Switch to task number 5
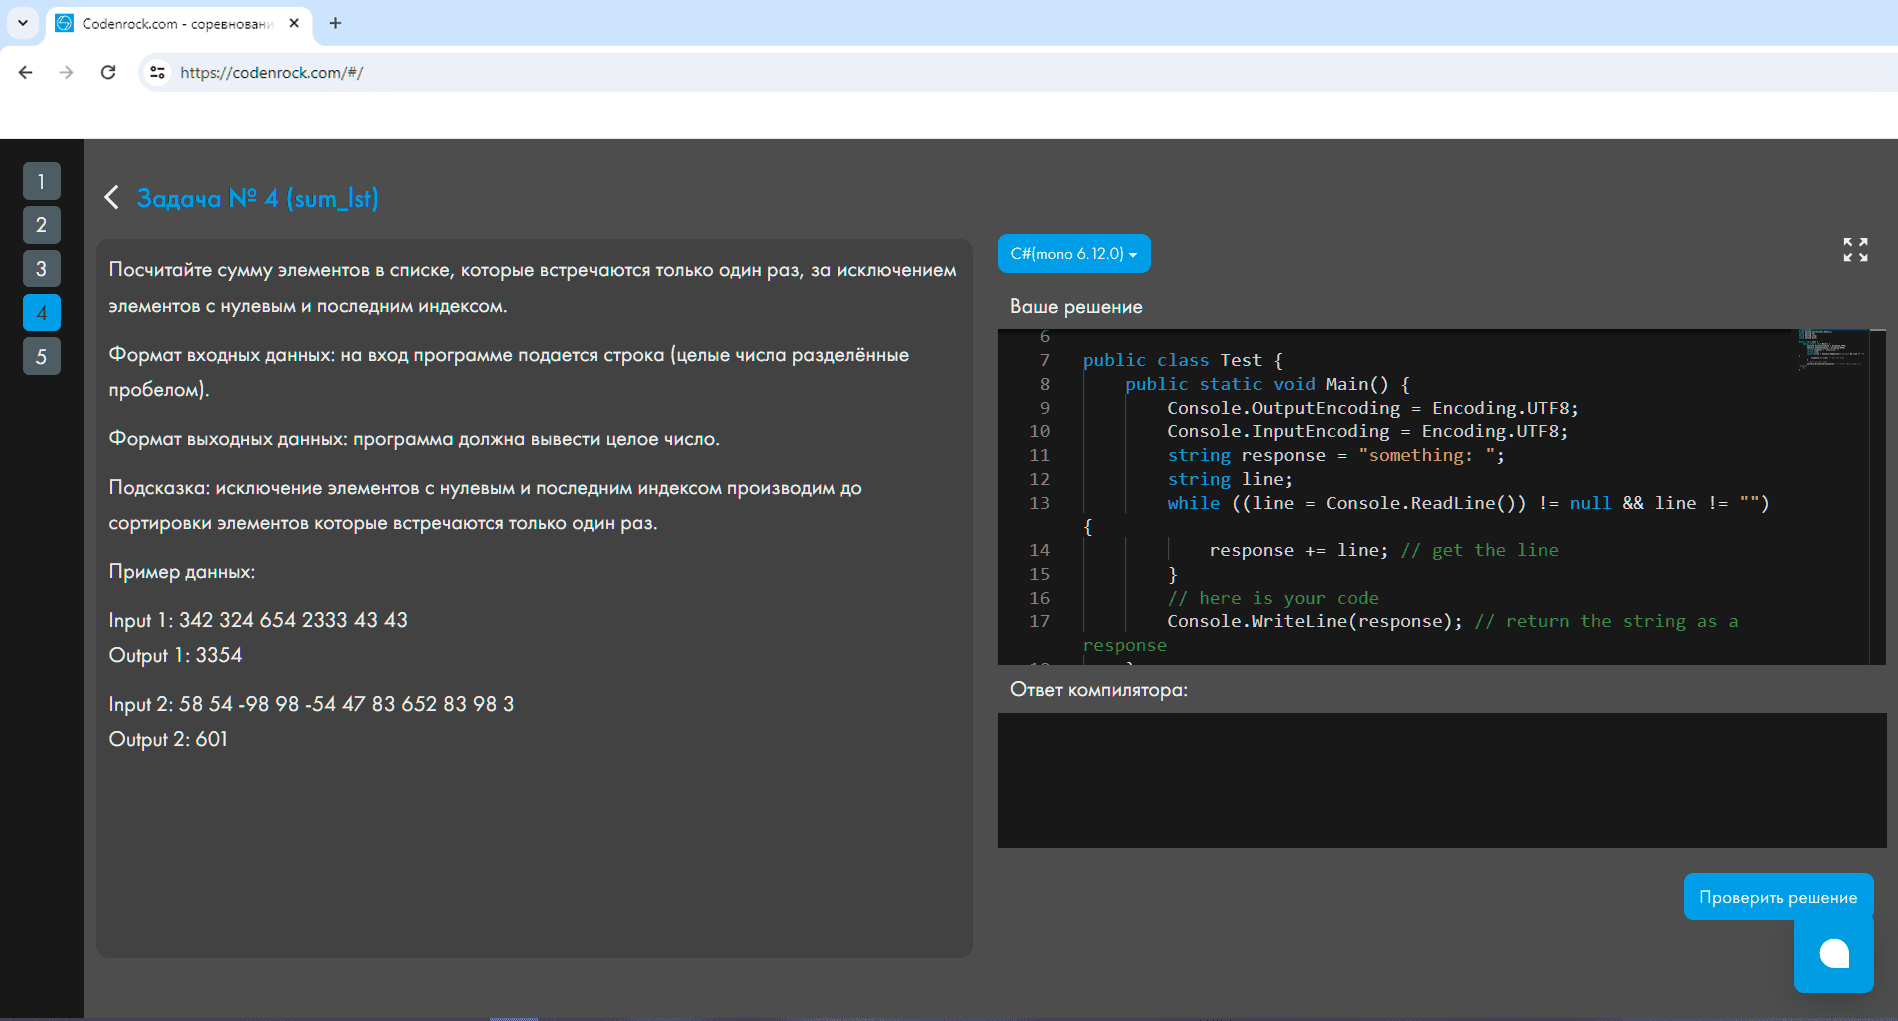The height and width of the screenshot is (1021, 1898). coord(41,357)
